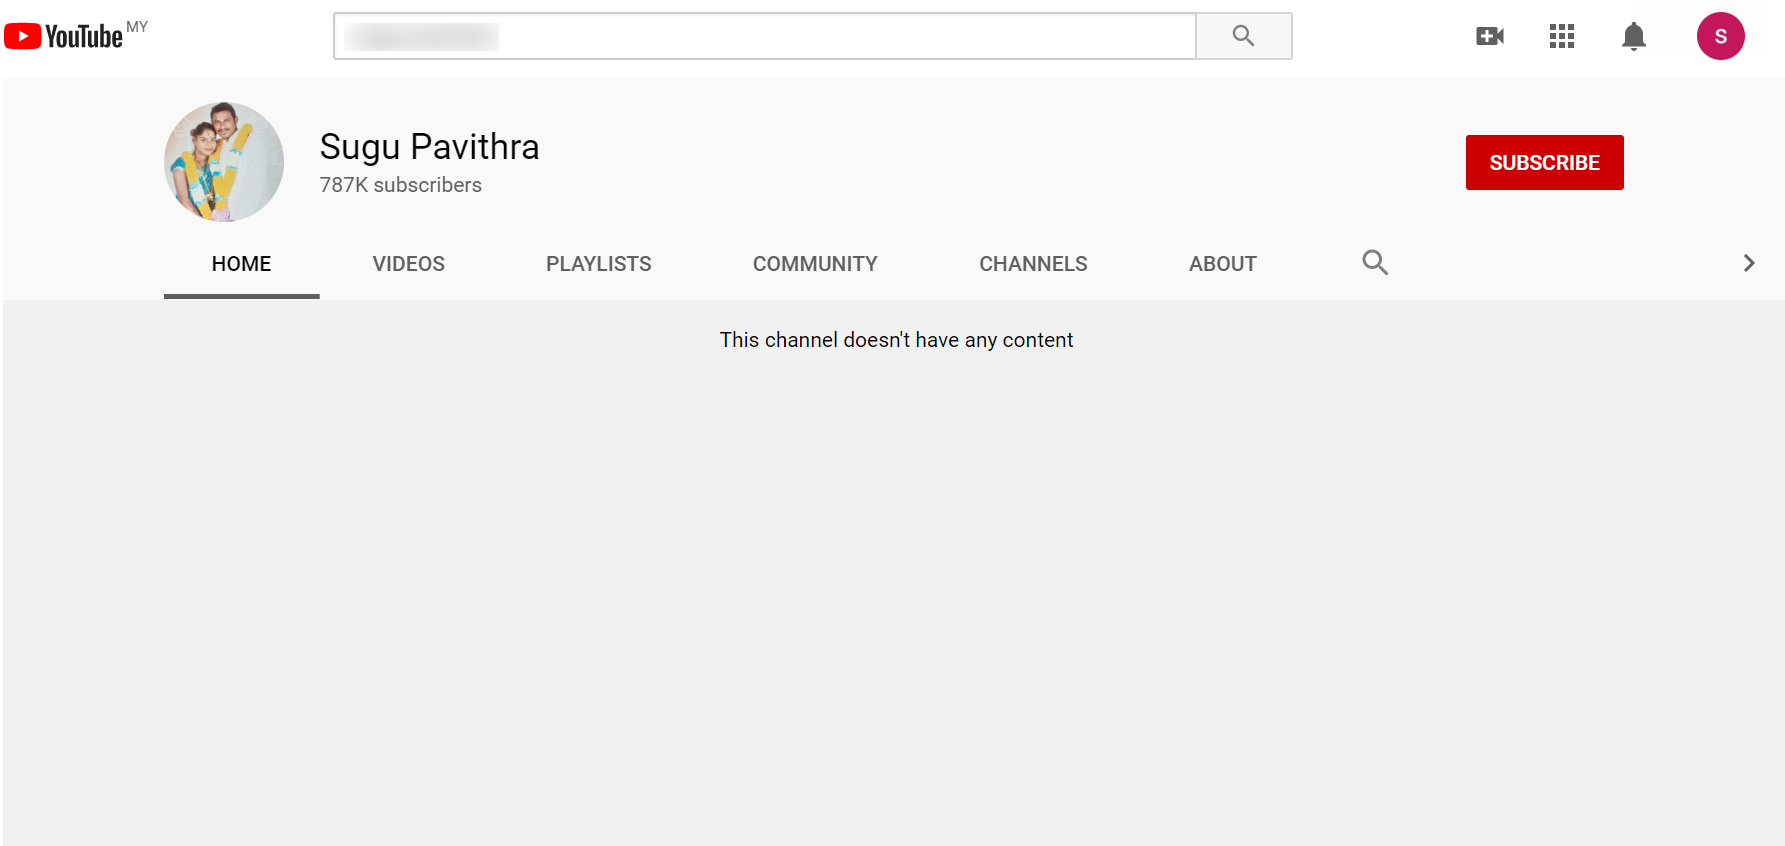Go to the YouTube home logo
Screen dimensions: 1785x846
(x=64, y=37)
